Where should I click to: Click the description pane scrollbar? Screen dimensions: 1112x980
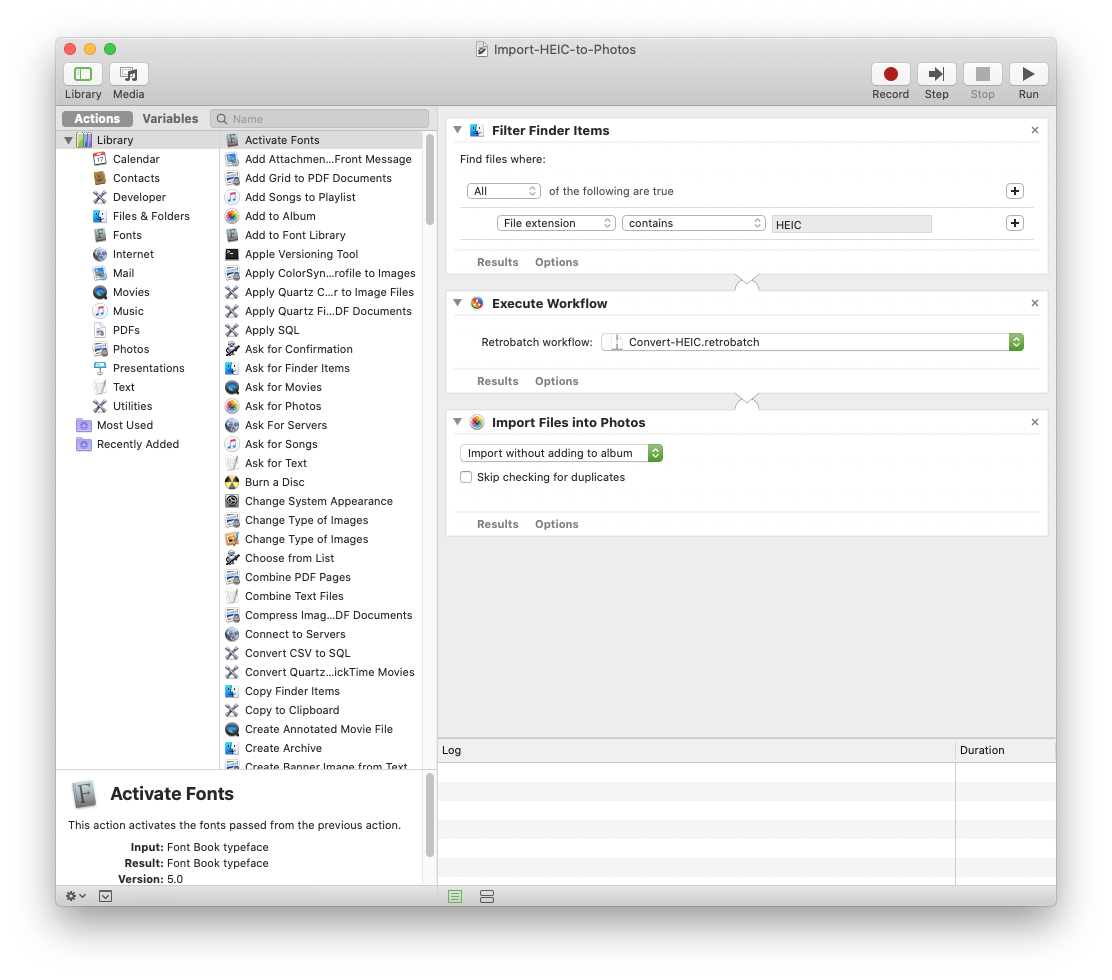(430, 815)
